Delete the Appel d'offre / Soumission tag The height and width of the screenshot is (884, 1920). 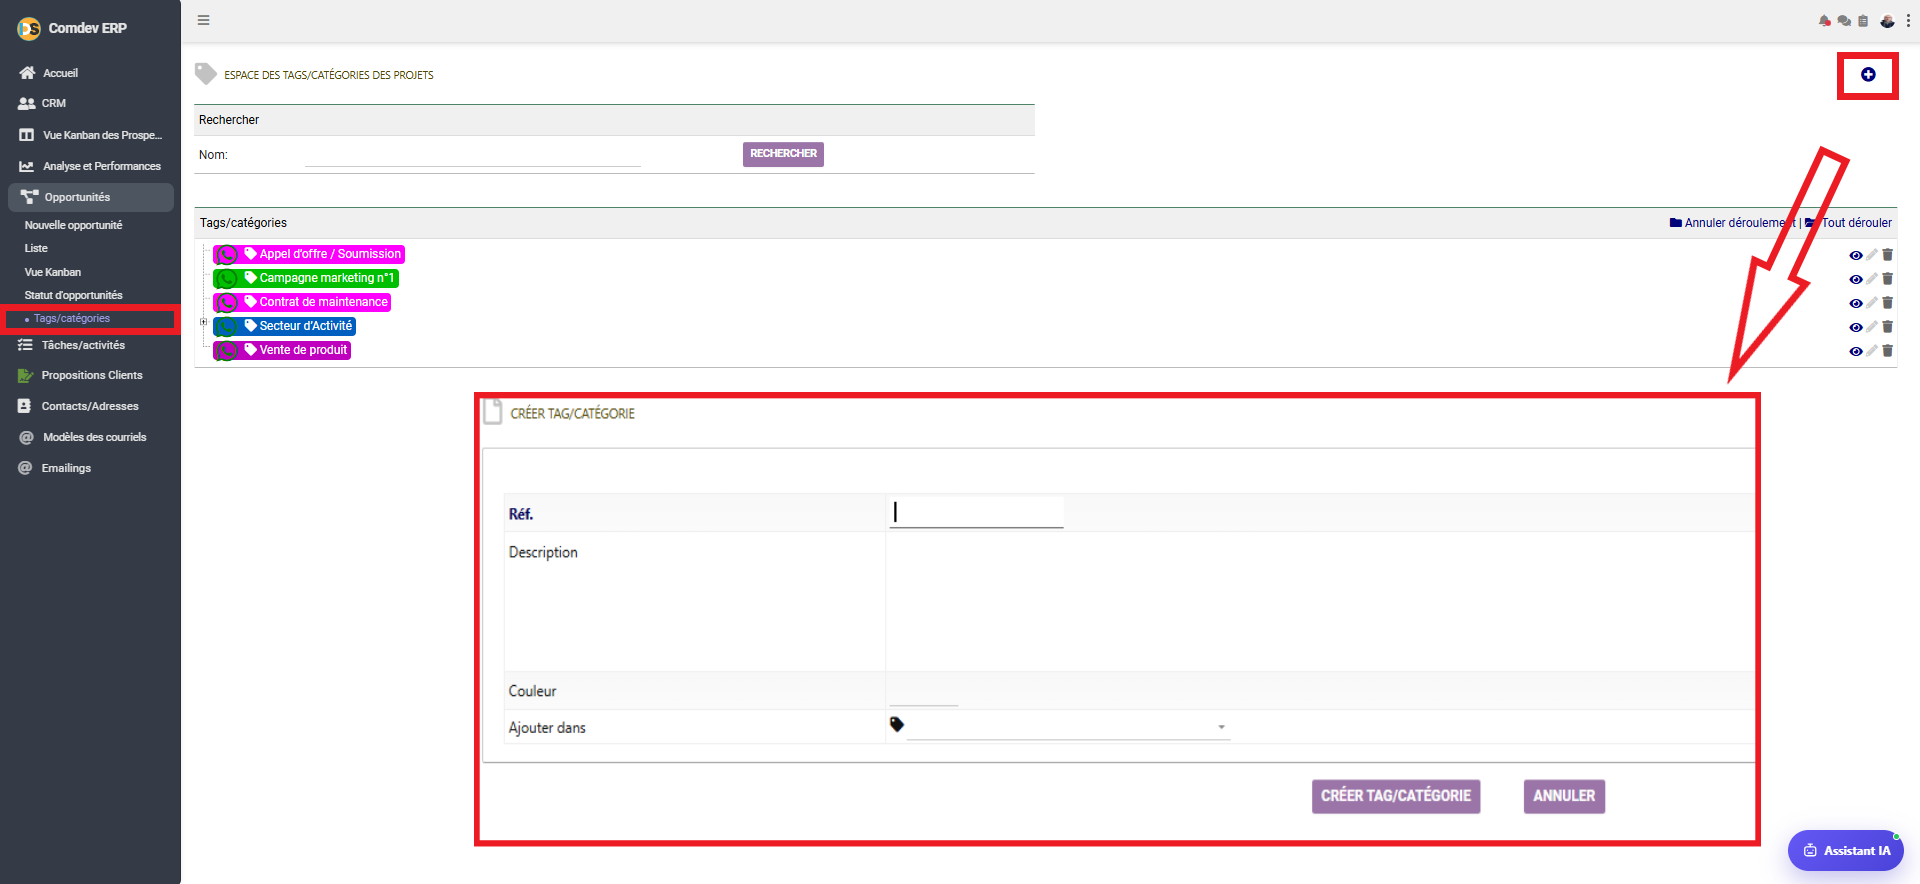[1888, 255]
